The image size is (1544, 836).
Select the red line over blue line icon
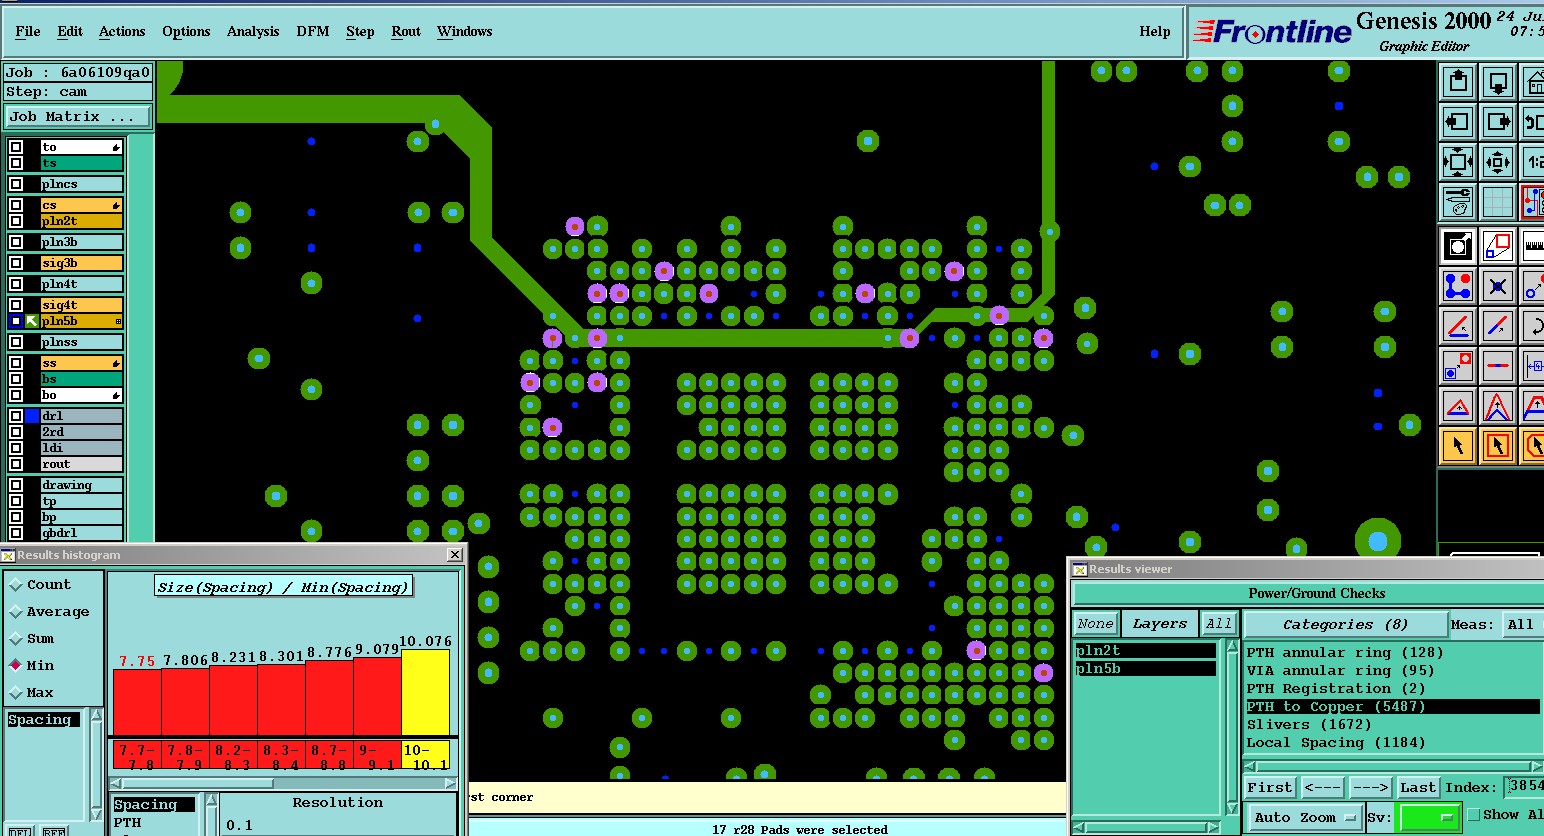point(1457,326)
